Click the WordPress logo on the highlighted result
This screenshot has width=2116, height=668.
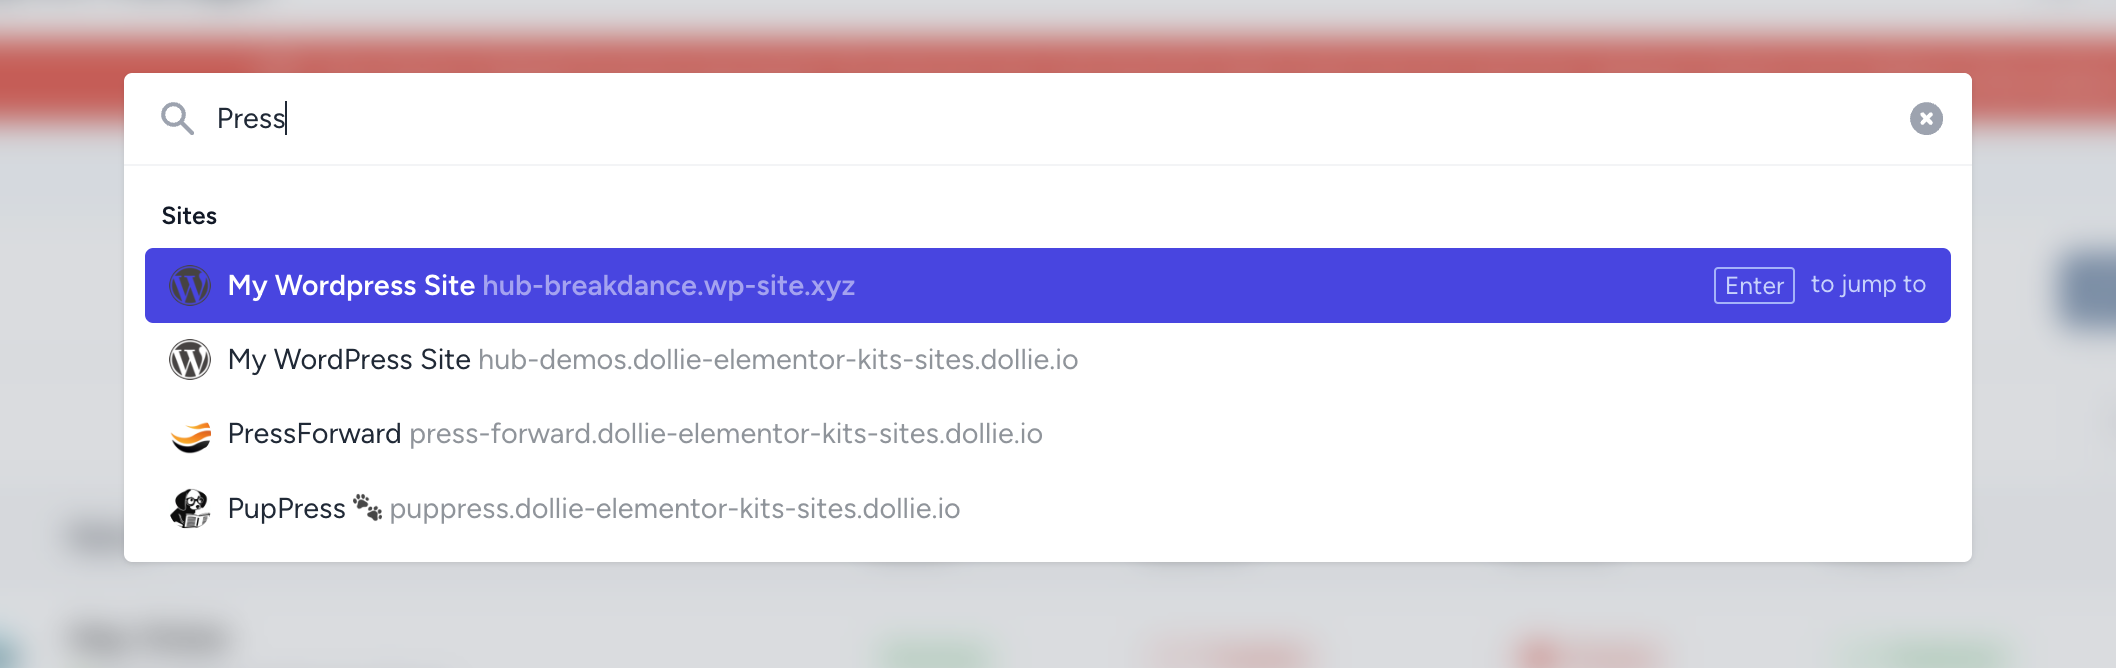pyautogui.click(x=190, y=286)
